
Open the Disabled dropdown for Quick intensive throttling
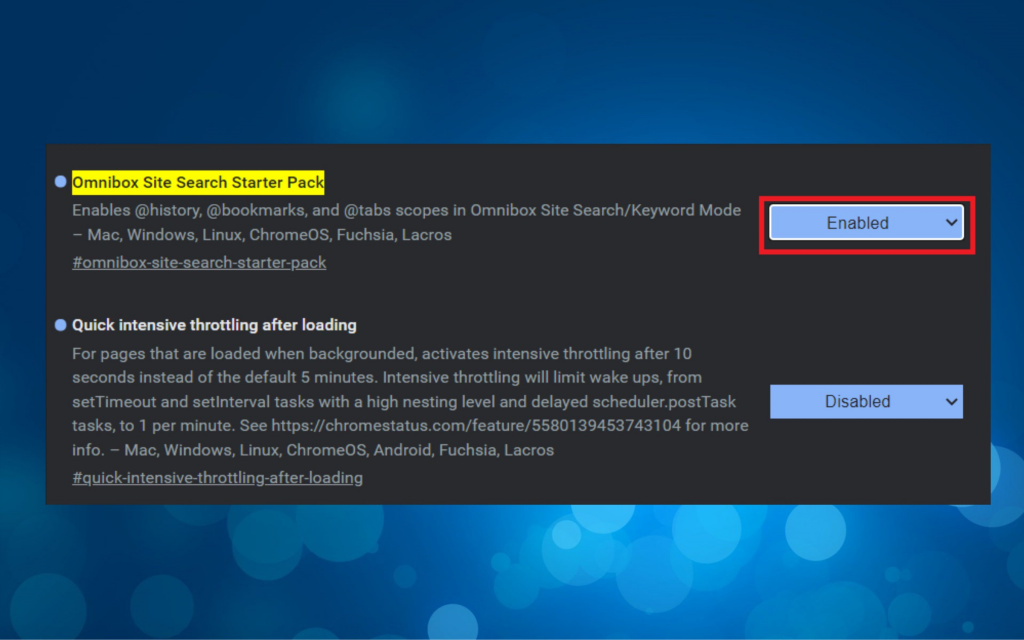tap(866, 401)
